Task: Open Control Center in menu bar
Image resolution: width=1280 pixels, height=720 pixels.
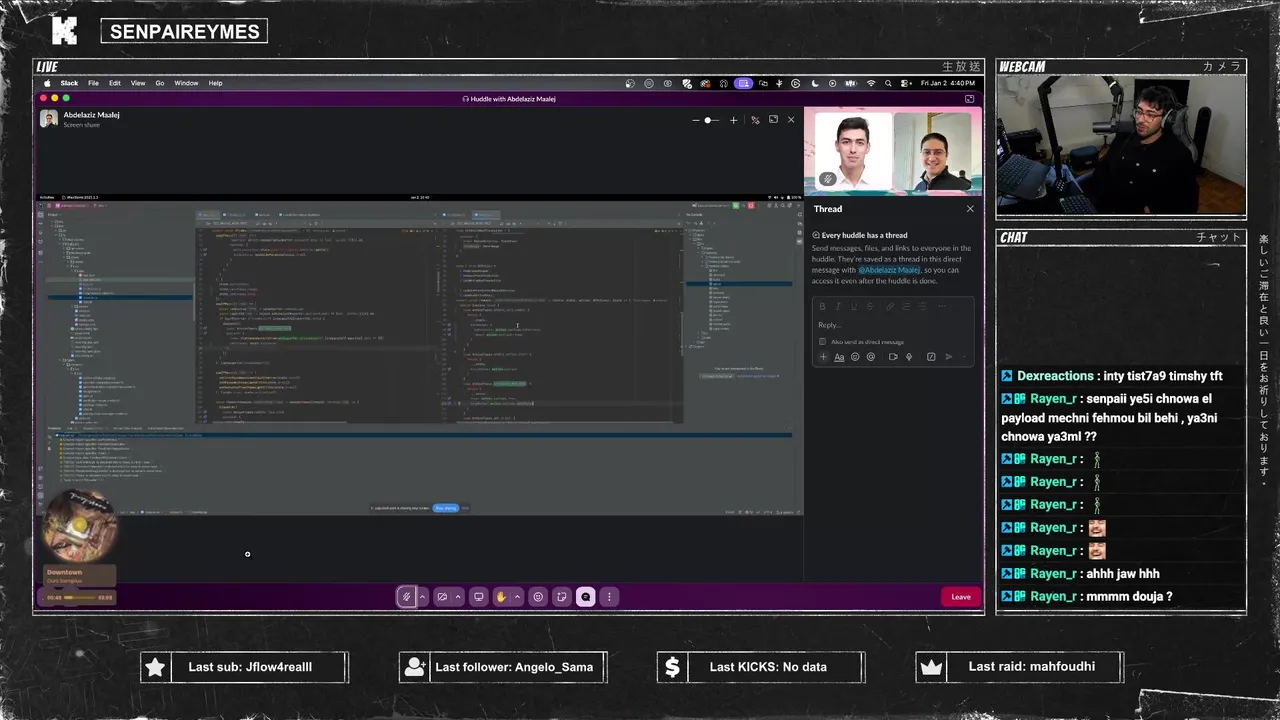Action: tap(905, 83)
